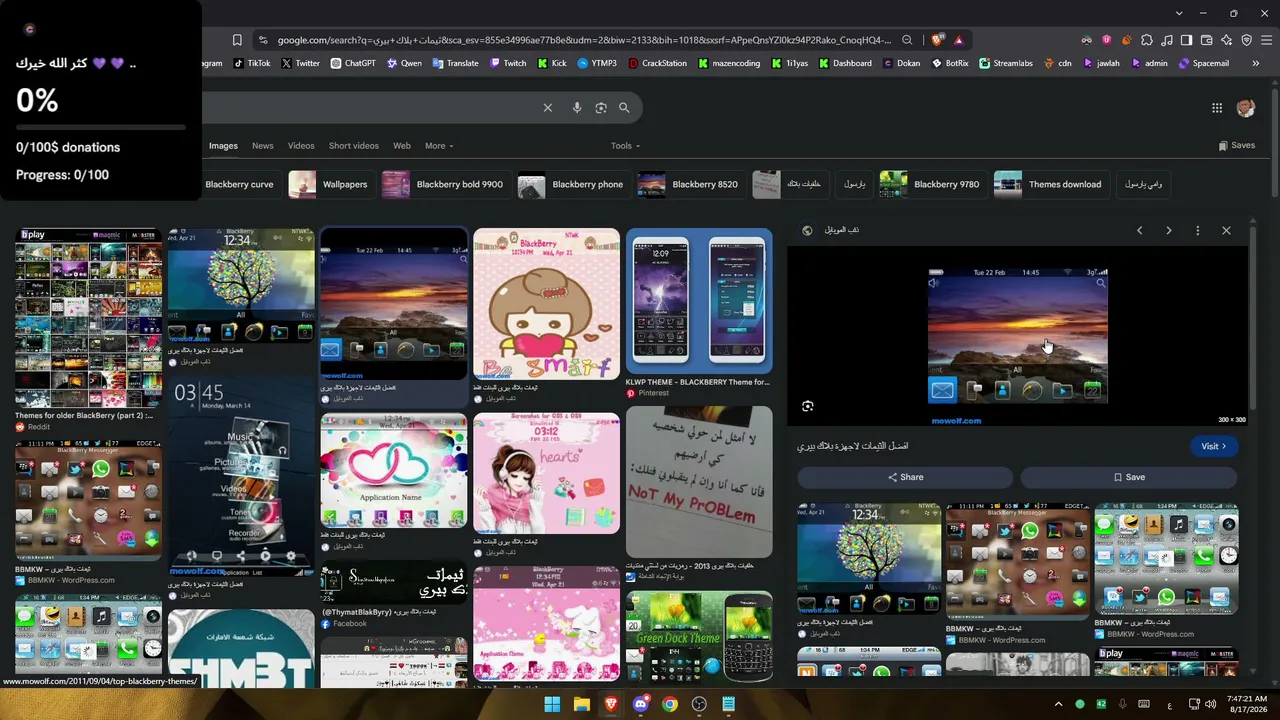Clear the Google search box text
1280x720 pixels.
click(547, 108)
